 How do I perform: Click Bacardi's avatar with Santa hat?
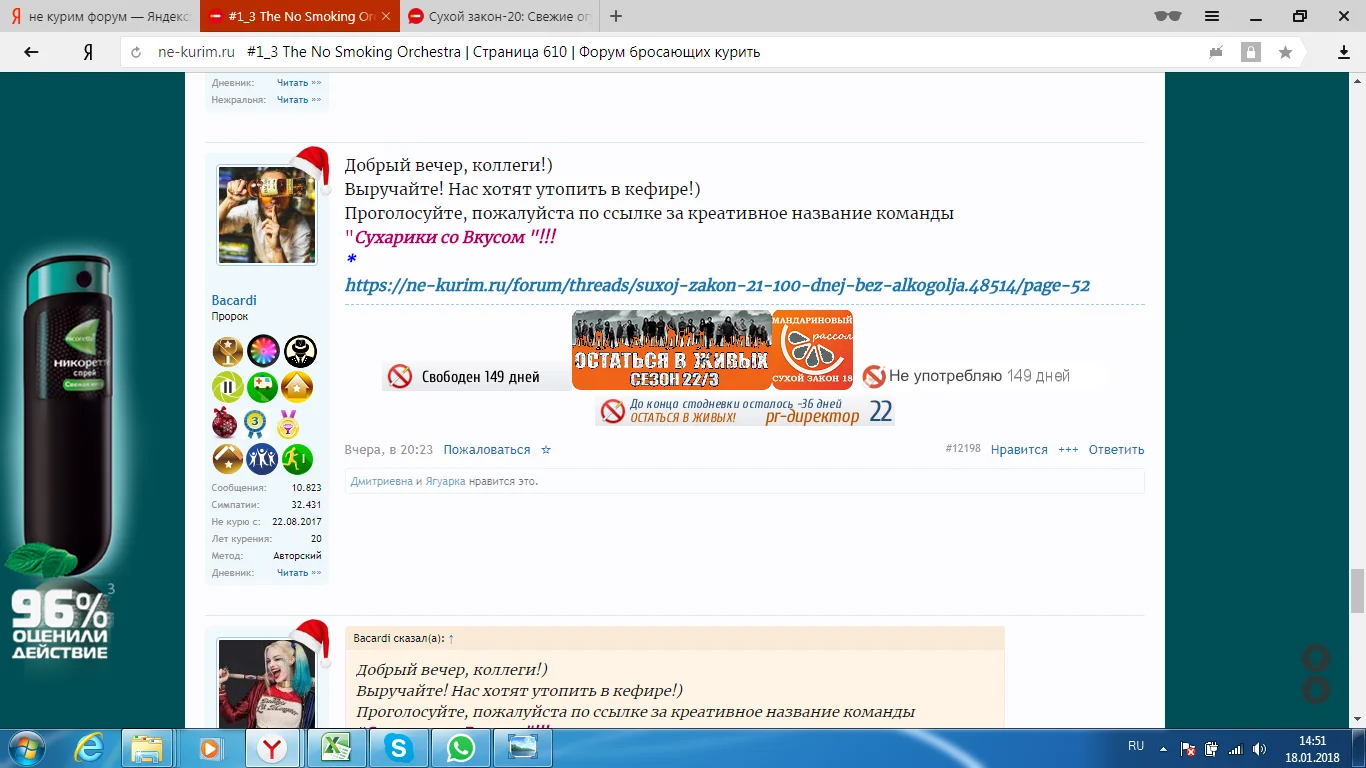tap(267, 215)
